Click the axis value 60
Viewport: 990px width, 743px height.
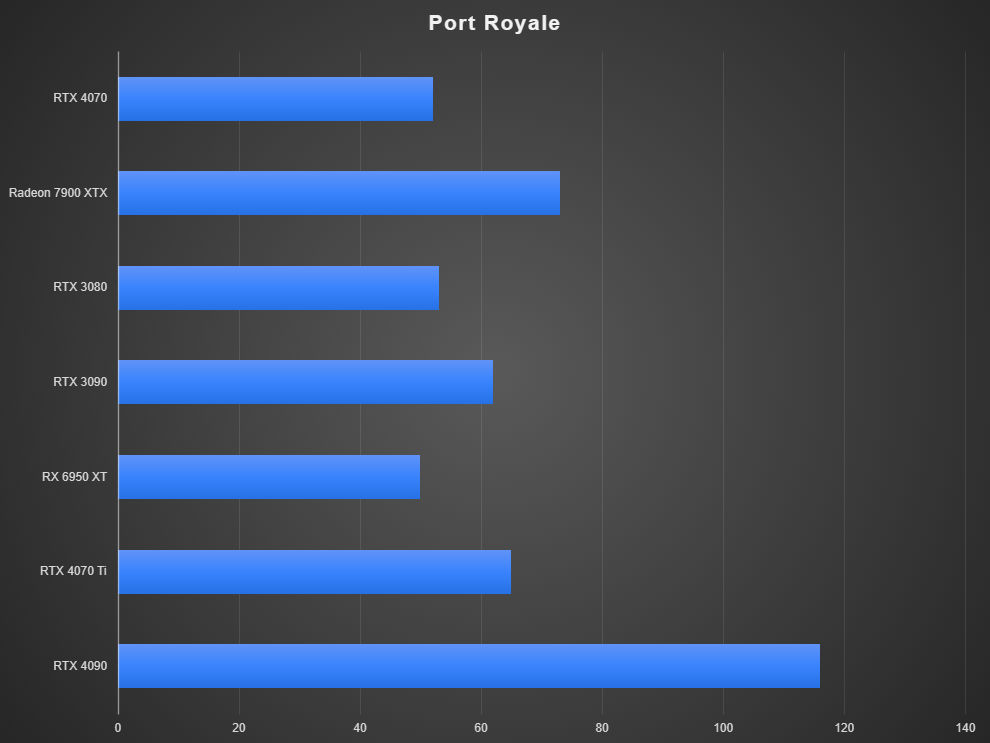[481, 728]
